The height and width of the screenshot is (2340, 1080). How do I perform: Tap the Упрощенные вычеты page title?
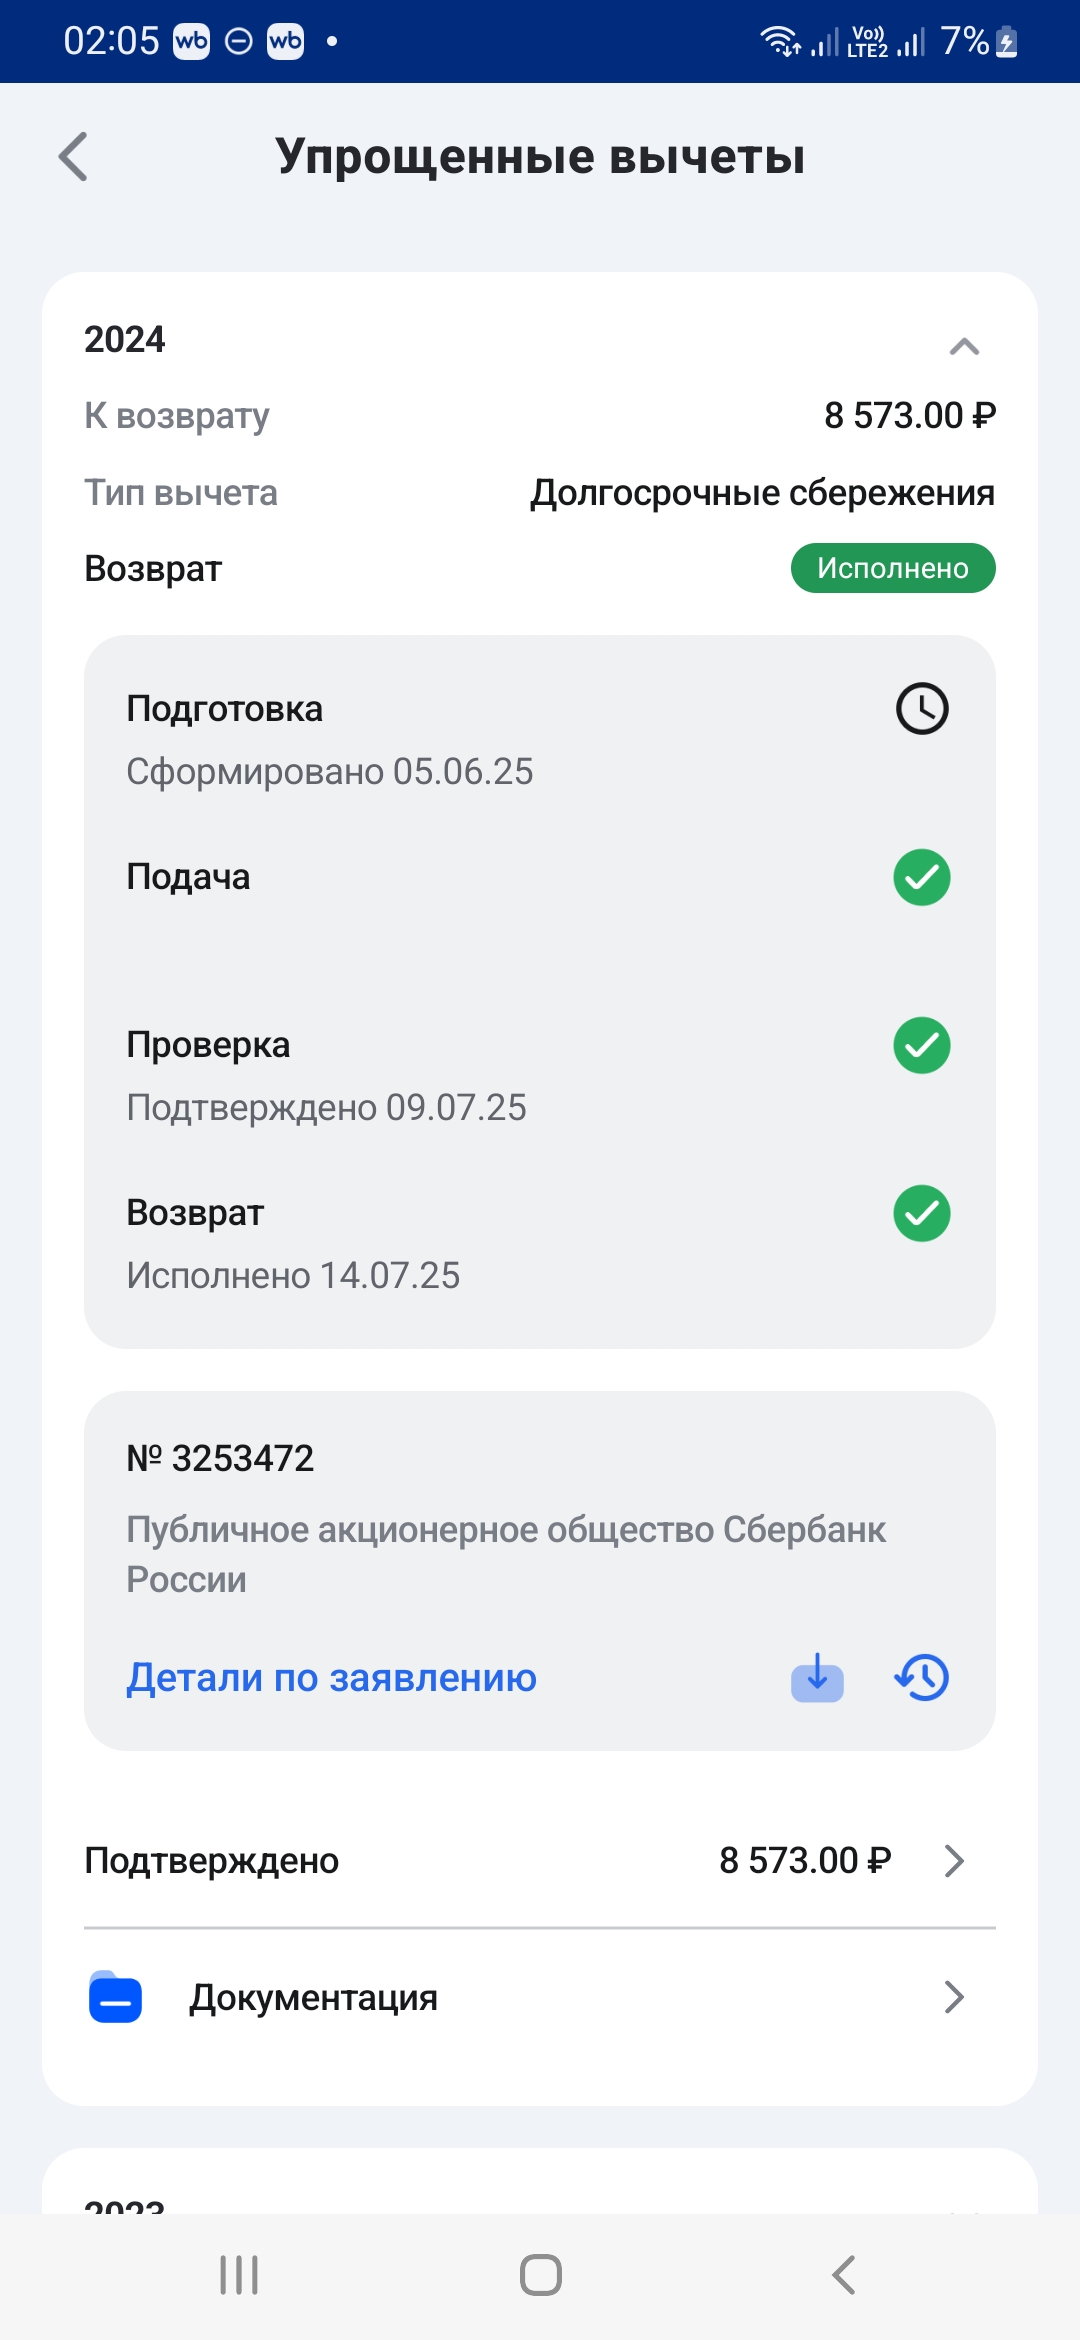pos(540,157)
